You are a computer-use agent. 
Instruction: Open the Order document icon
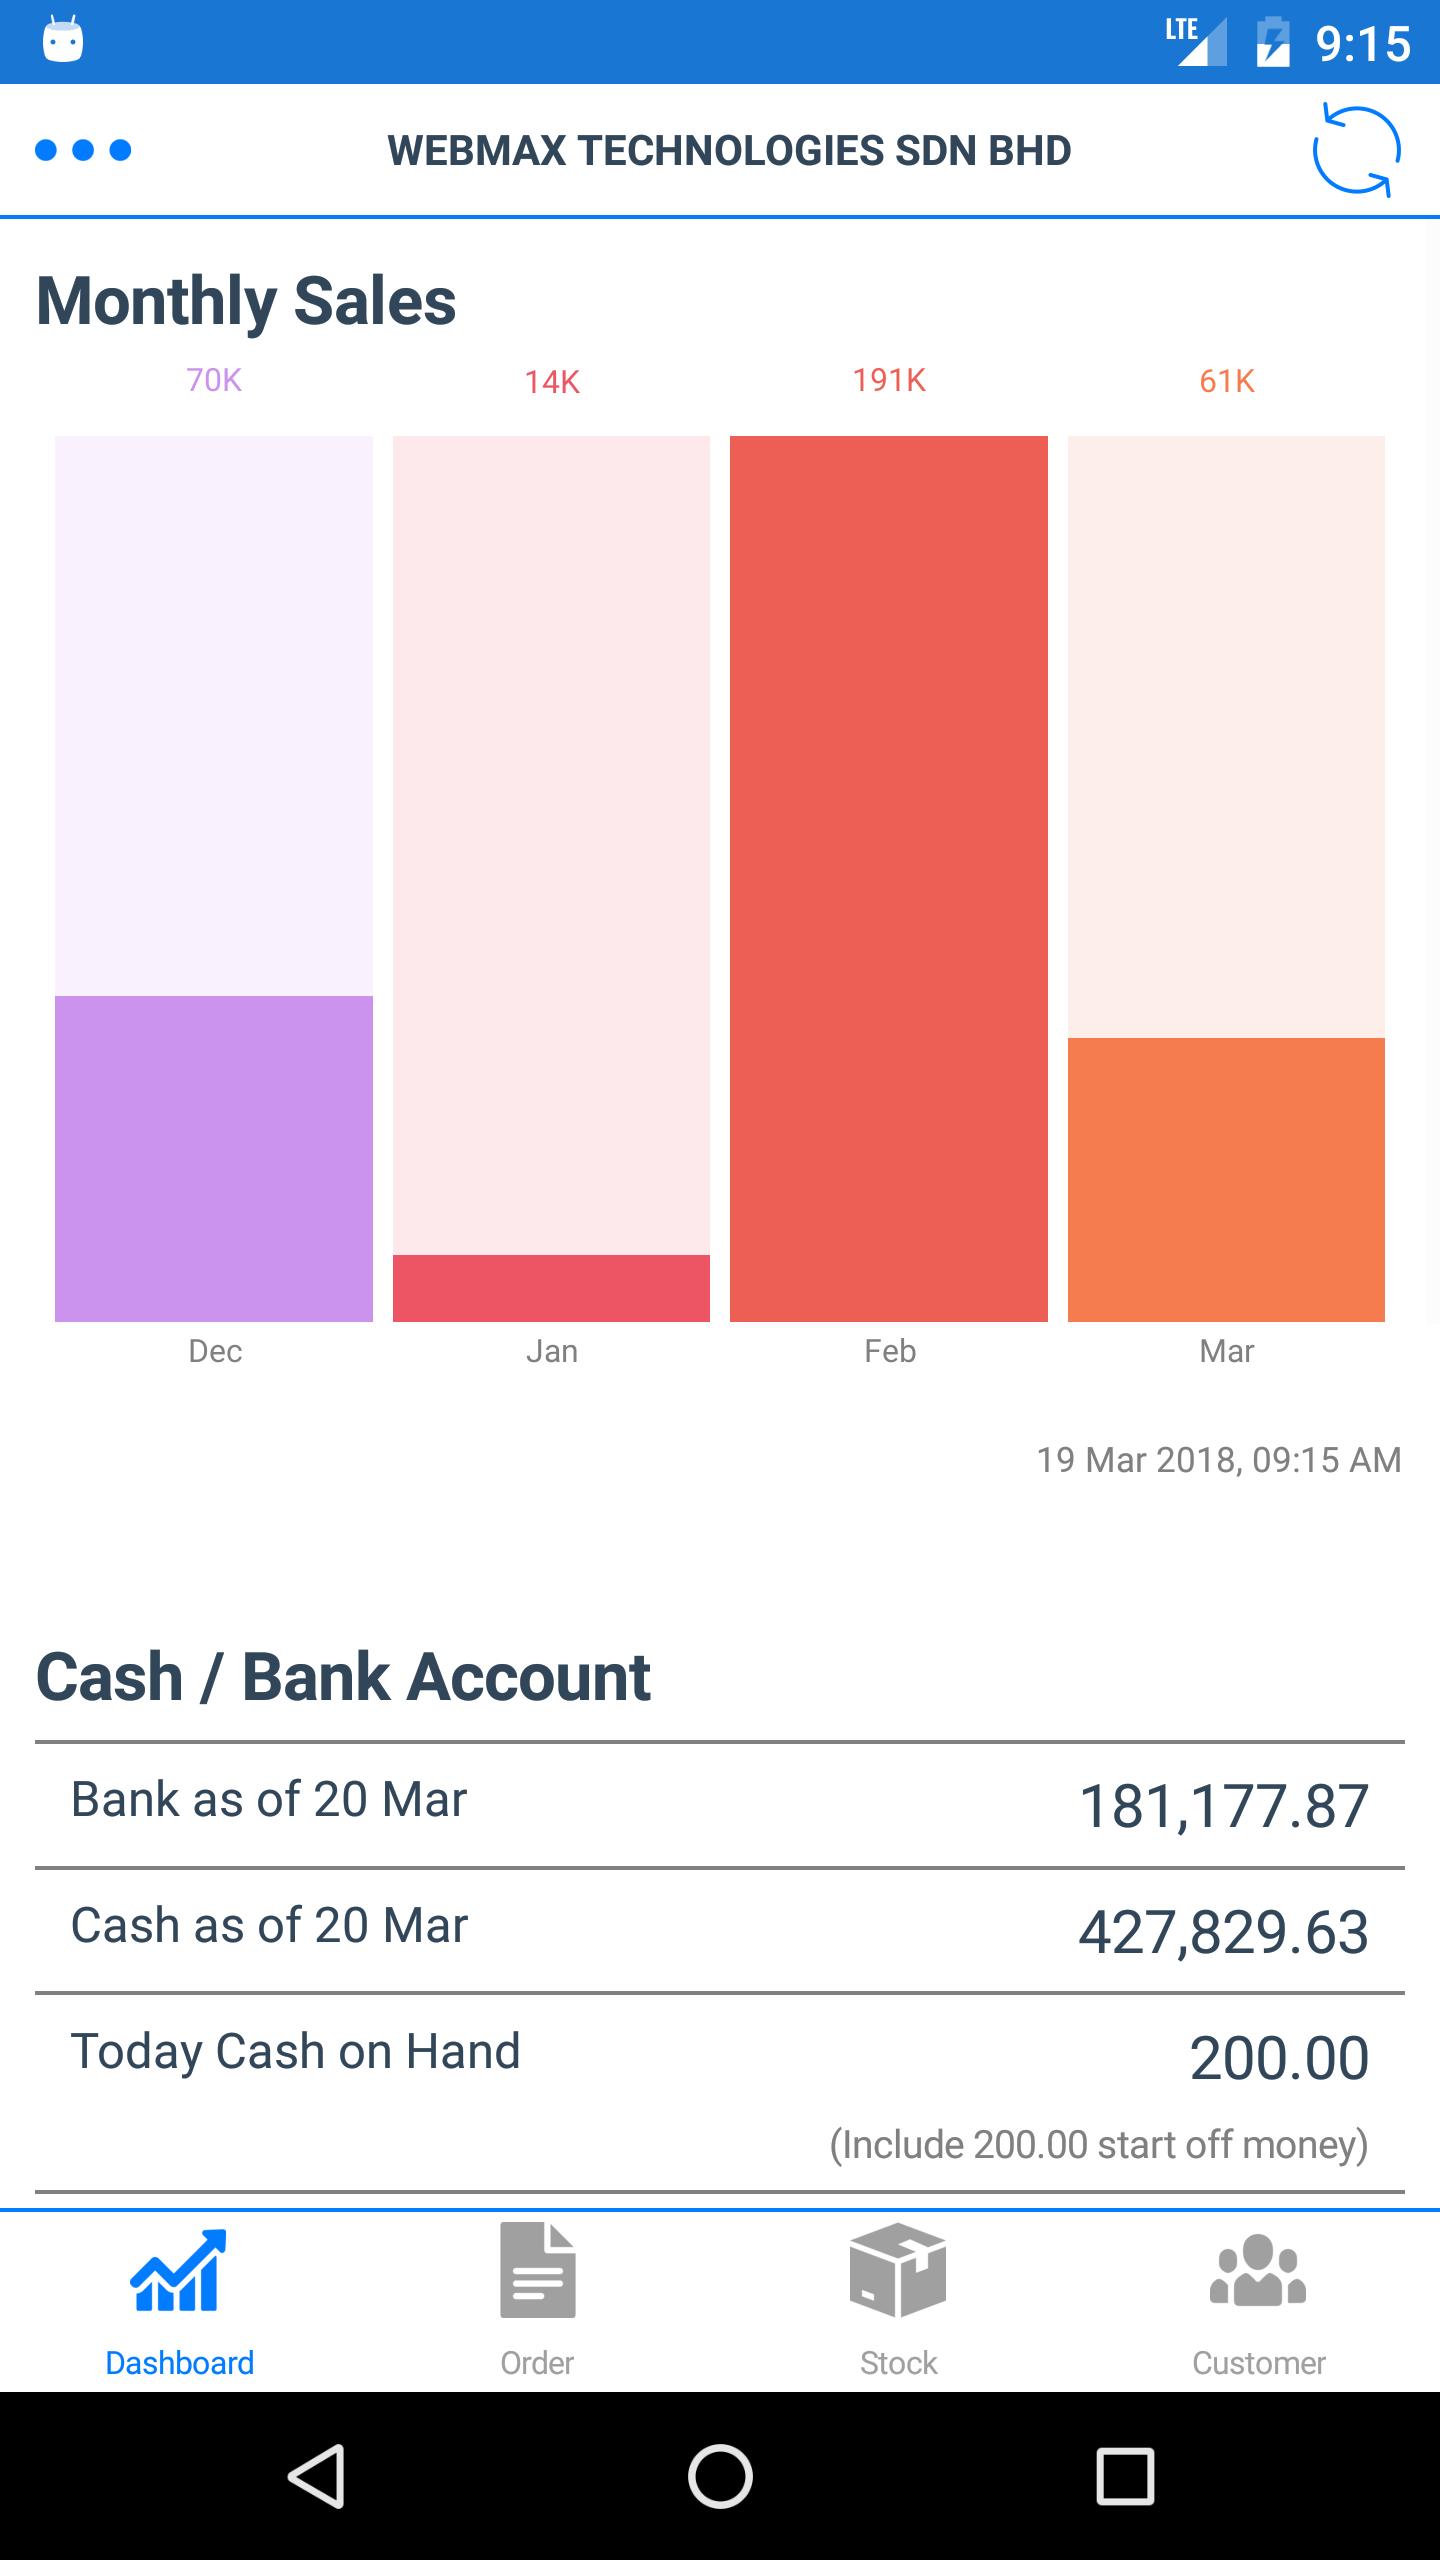[538, 2270]
